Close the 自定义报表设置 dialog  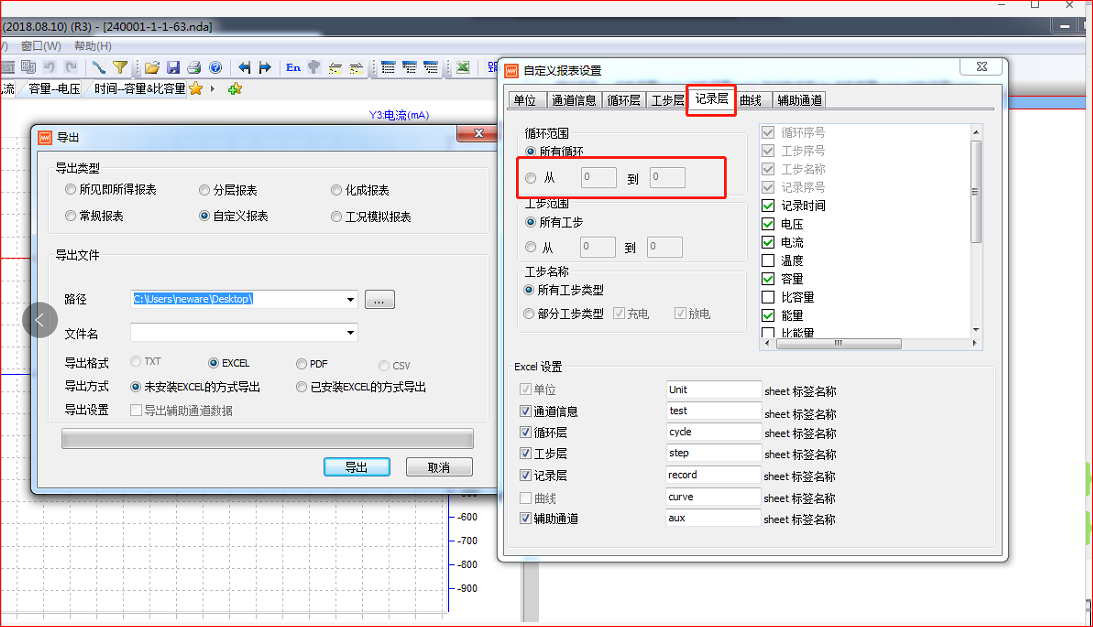pyautogui.click(x=981, y=66)
